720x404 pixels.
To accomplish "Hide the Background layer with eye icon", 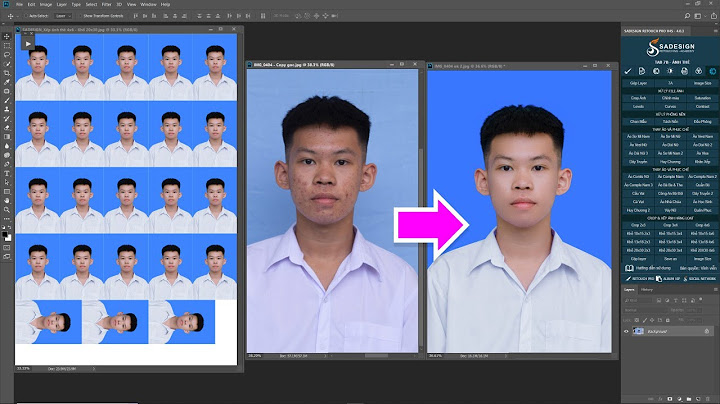I will [626, 331].
